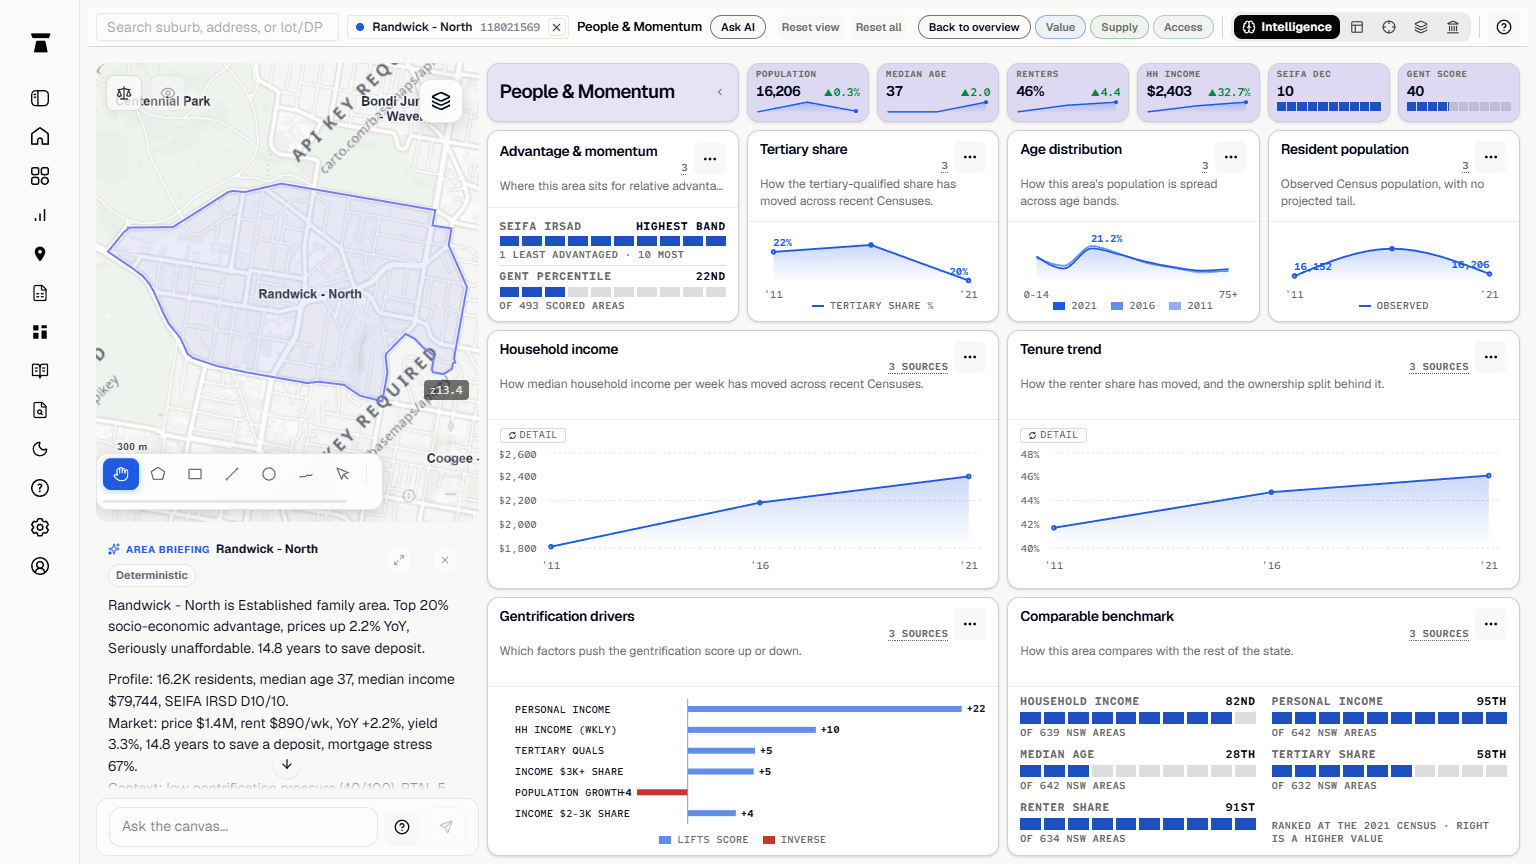Open the canvas help question icon
The height and width of the screenshot is (864, 1536).
(x=402, y=827)
